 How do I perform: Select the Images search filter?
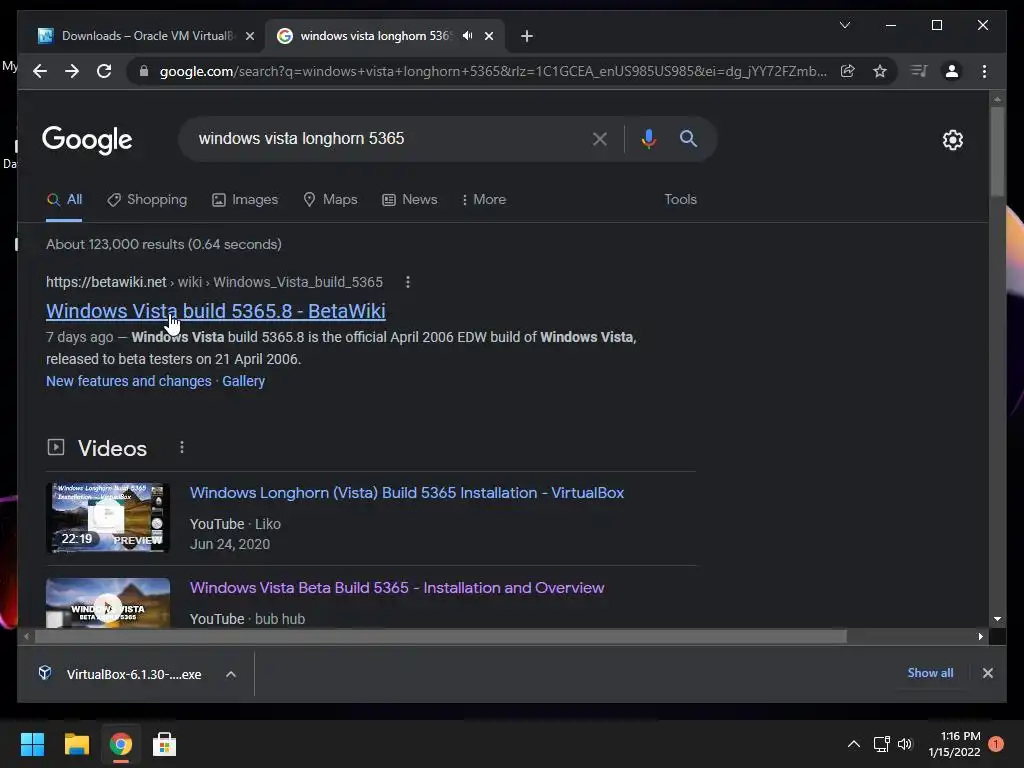tap(245, 200)
